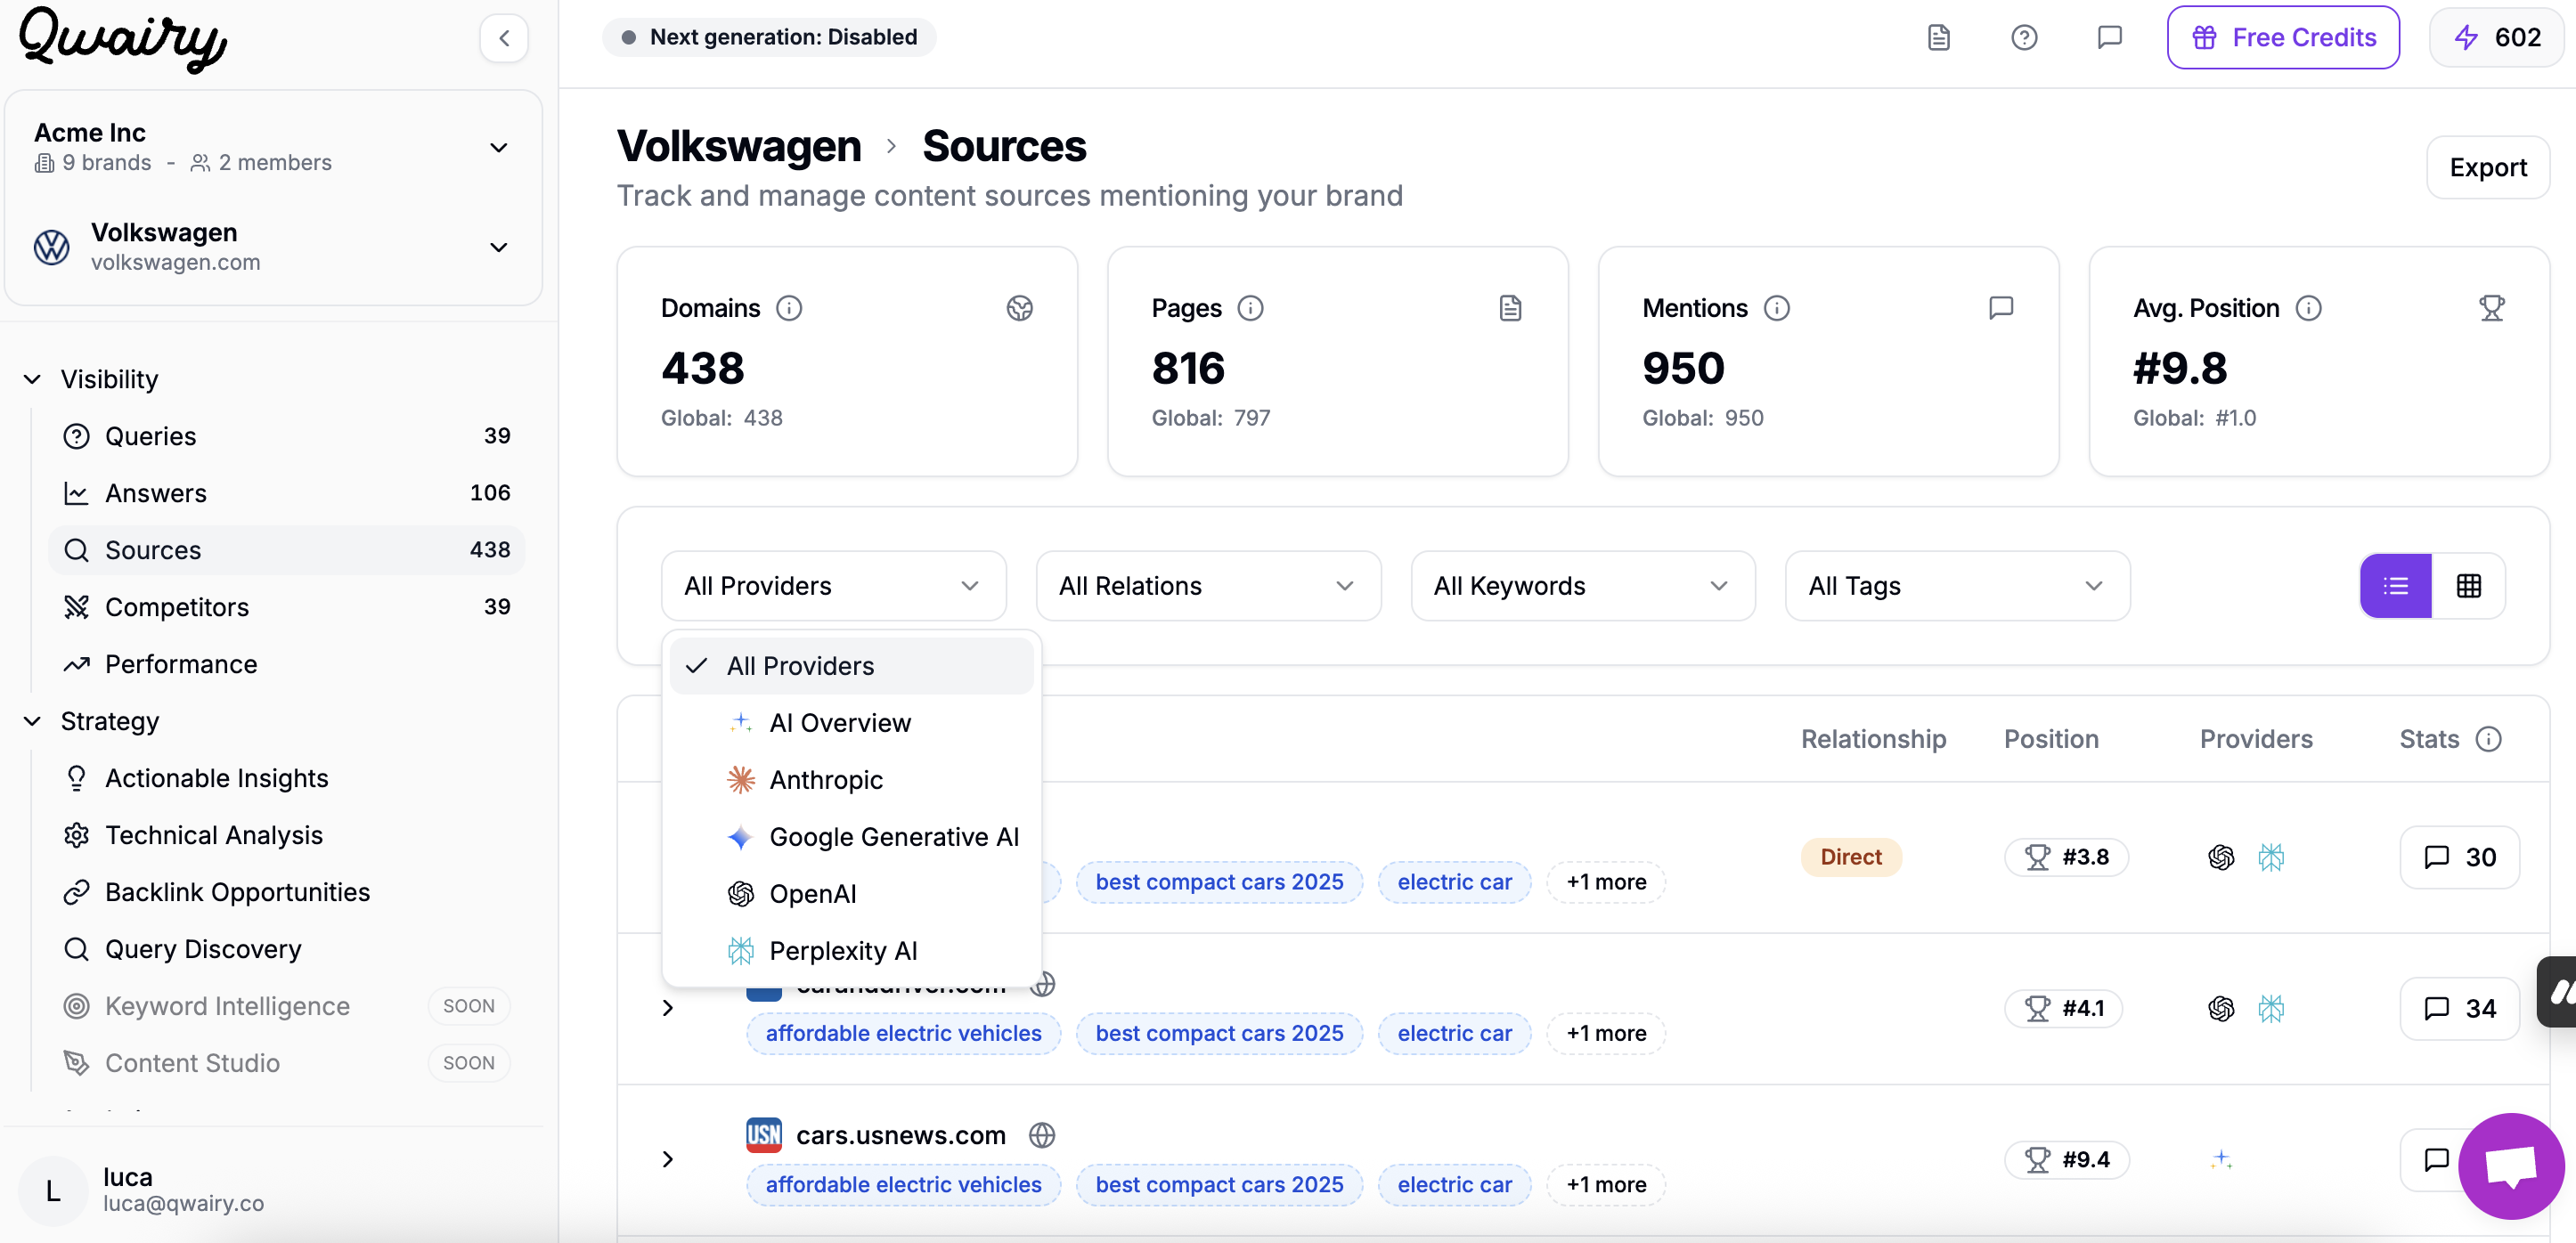
Task: Collapse the sidebar with the back chevron
Action: click(x=504, y=38)
